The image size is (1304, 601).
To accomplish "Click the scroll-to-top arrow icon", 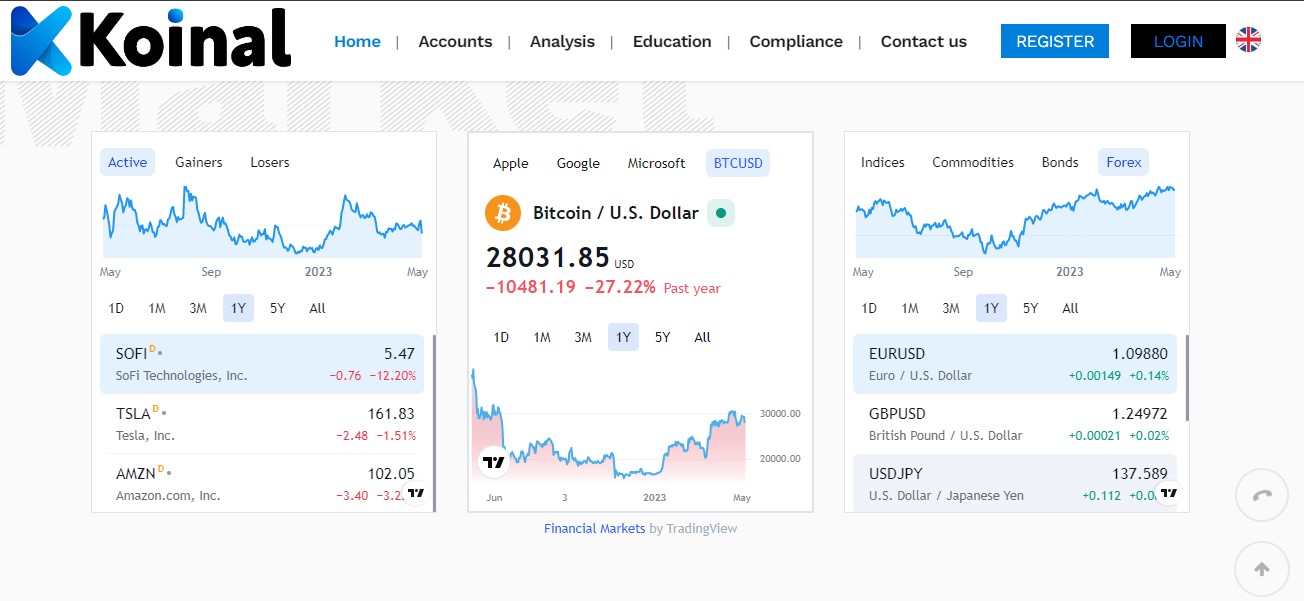I will point(1261,569).
